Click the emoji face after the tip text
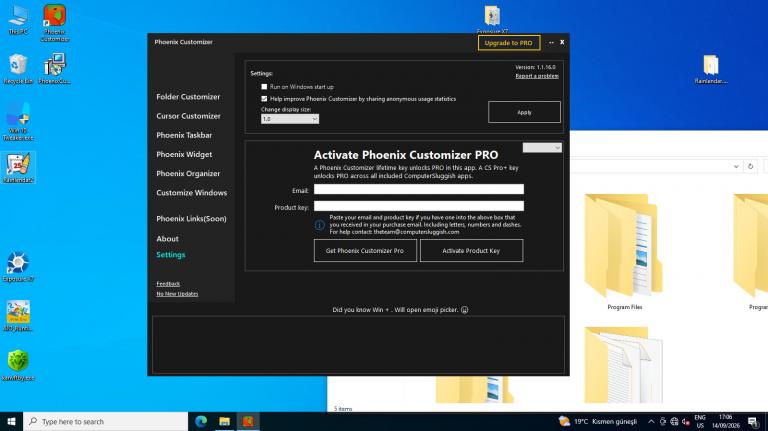 [x=464, y=310]
